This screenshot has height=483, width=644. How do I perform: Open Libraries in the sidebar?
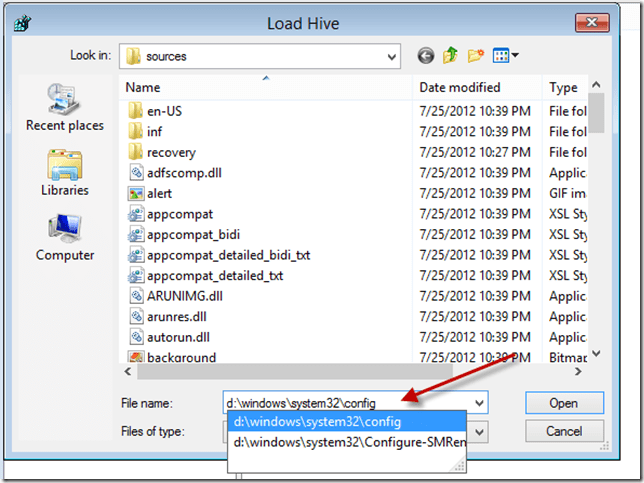tap(65, 172)
